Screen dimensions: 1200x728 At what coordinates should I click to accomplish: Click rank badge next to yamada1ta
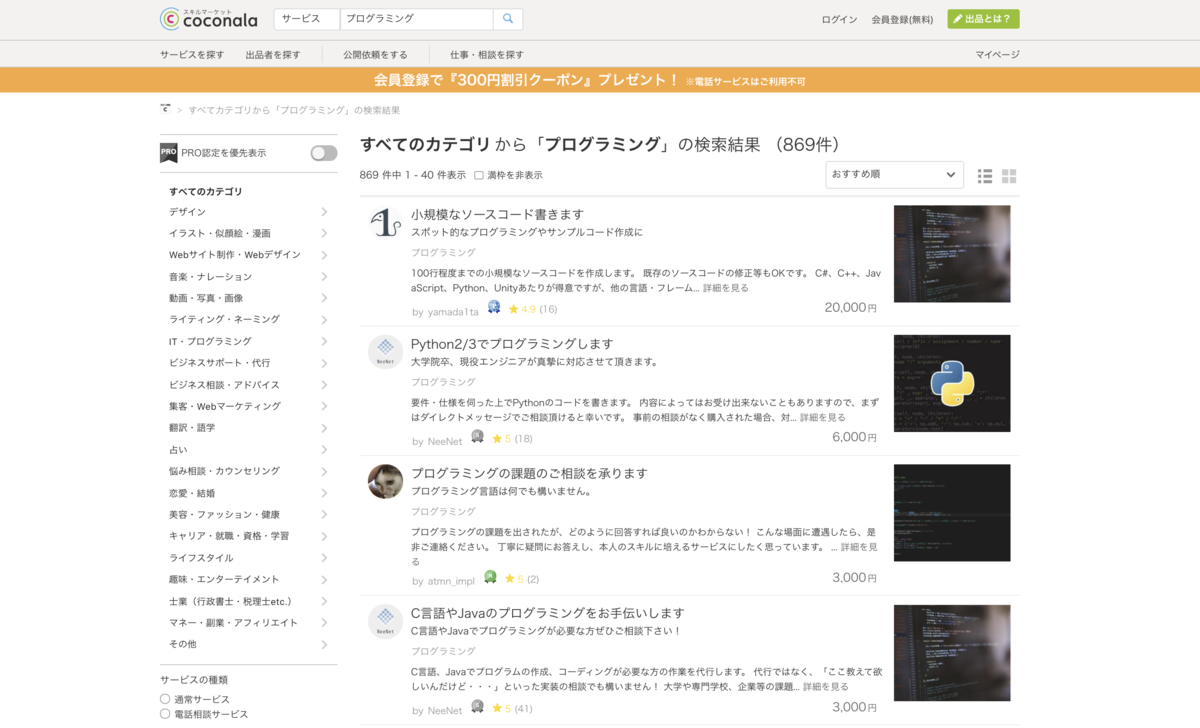tap(493, 307)
